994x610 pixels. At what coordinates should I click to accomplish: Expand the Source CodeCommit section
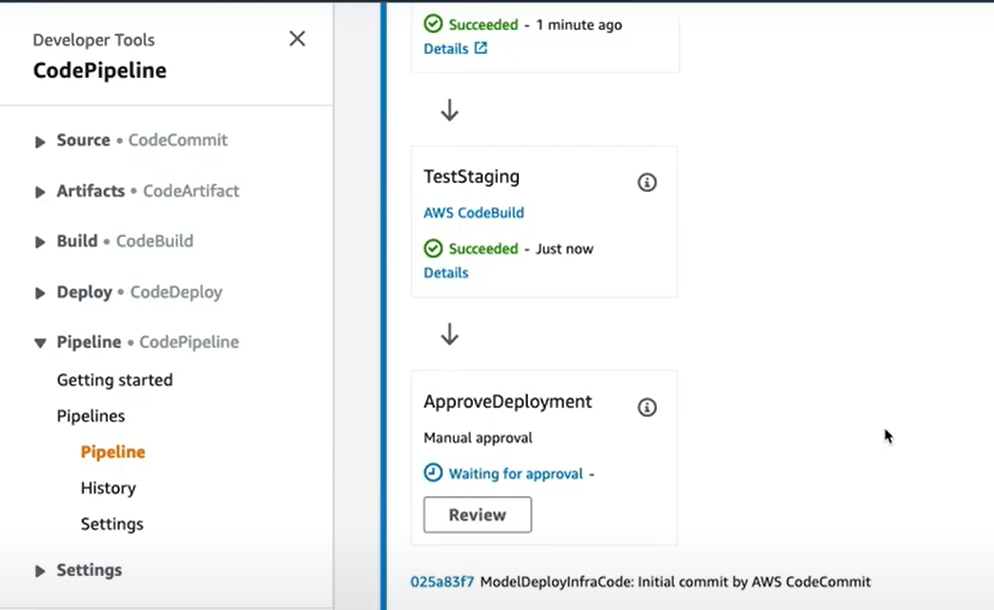coord(40,141)
